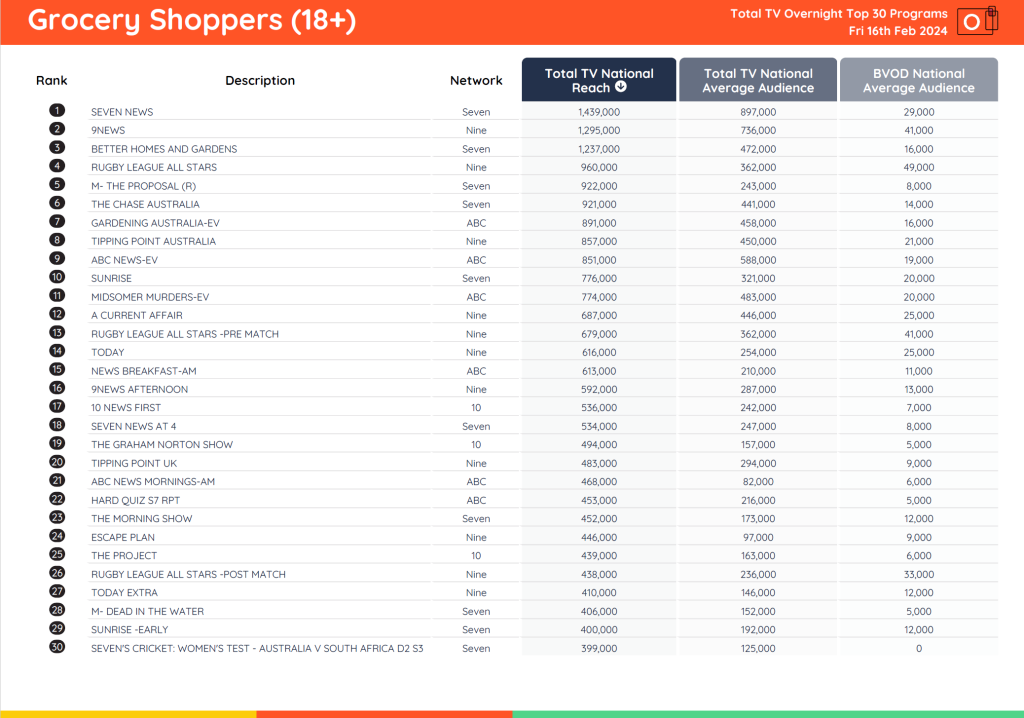
Task: Click the rank 23 number badge
Action: [57, 518]
